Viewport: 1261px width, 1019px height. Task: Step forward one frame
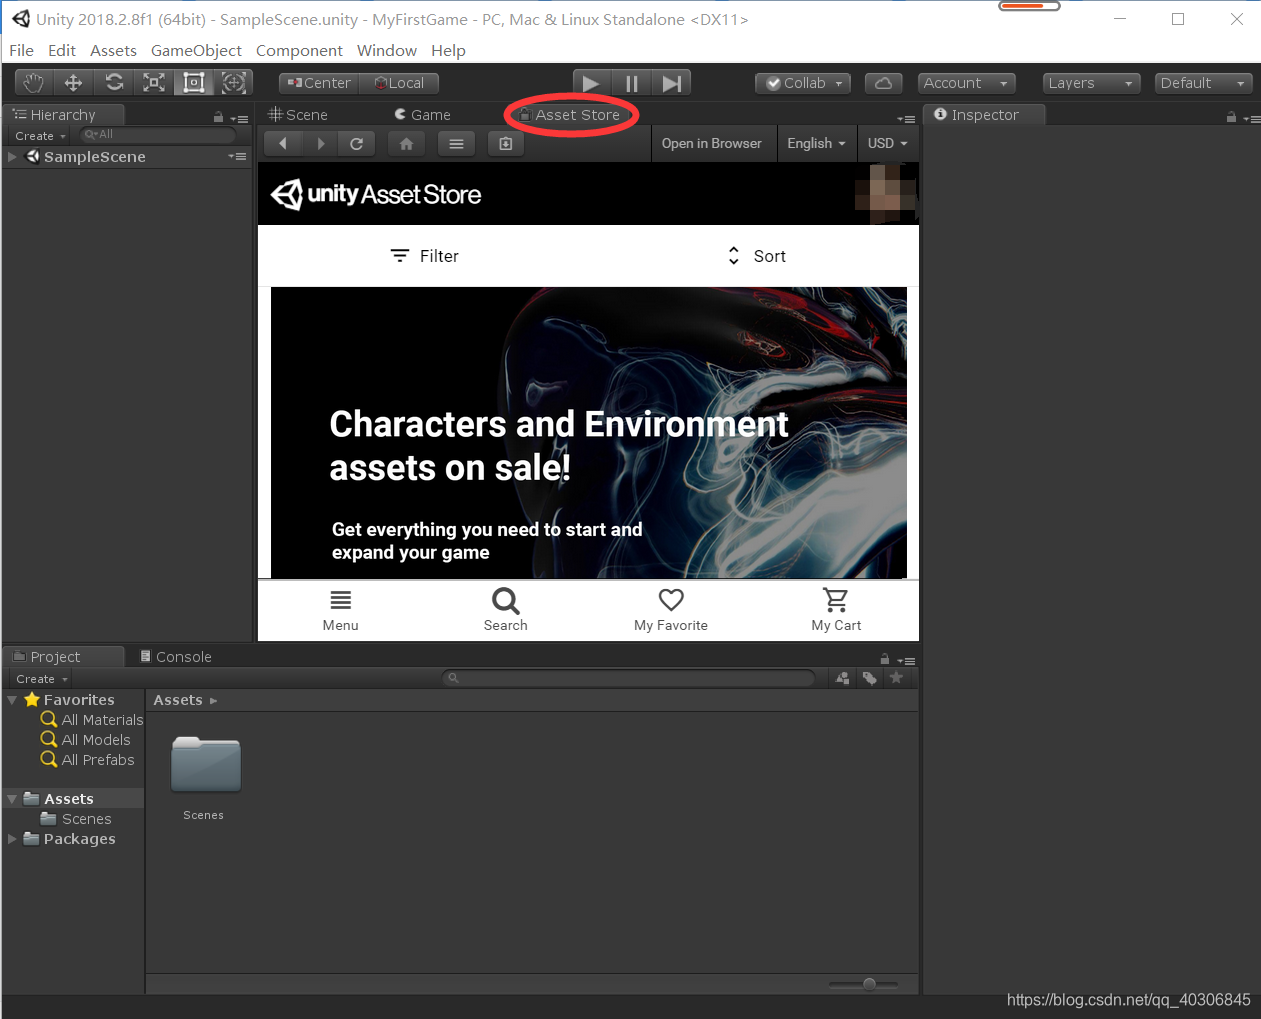coord(671,83)
